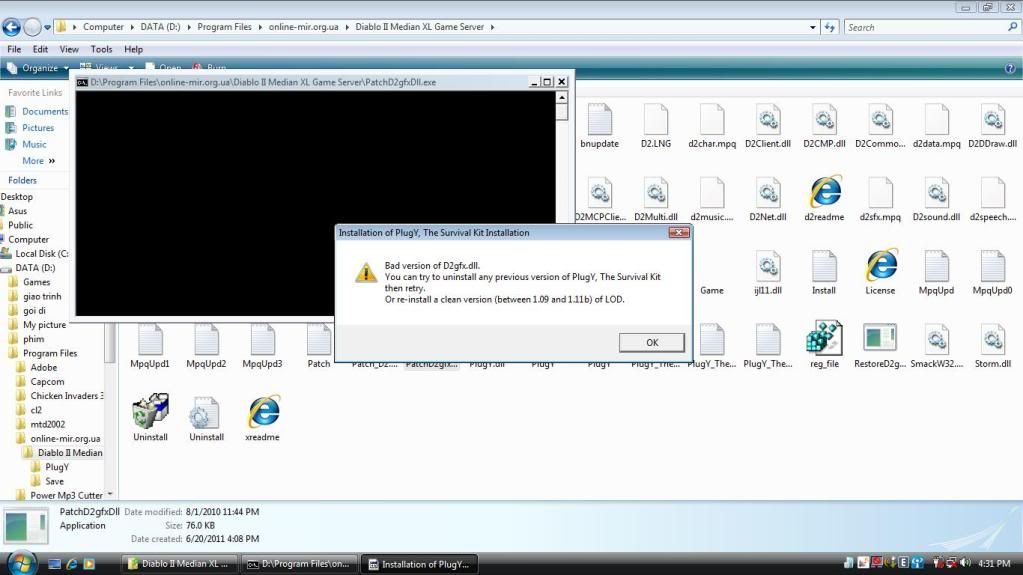Close the PlugY installation dialog with X

point(679,232)
